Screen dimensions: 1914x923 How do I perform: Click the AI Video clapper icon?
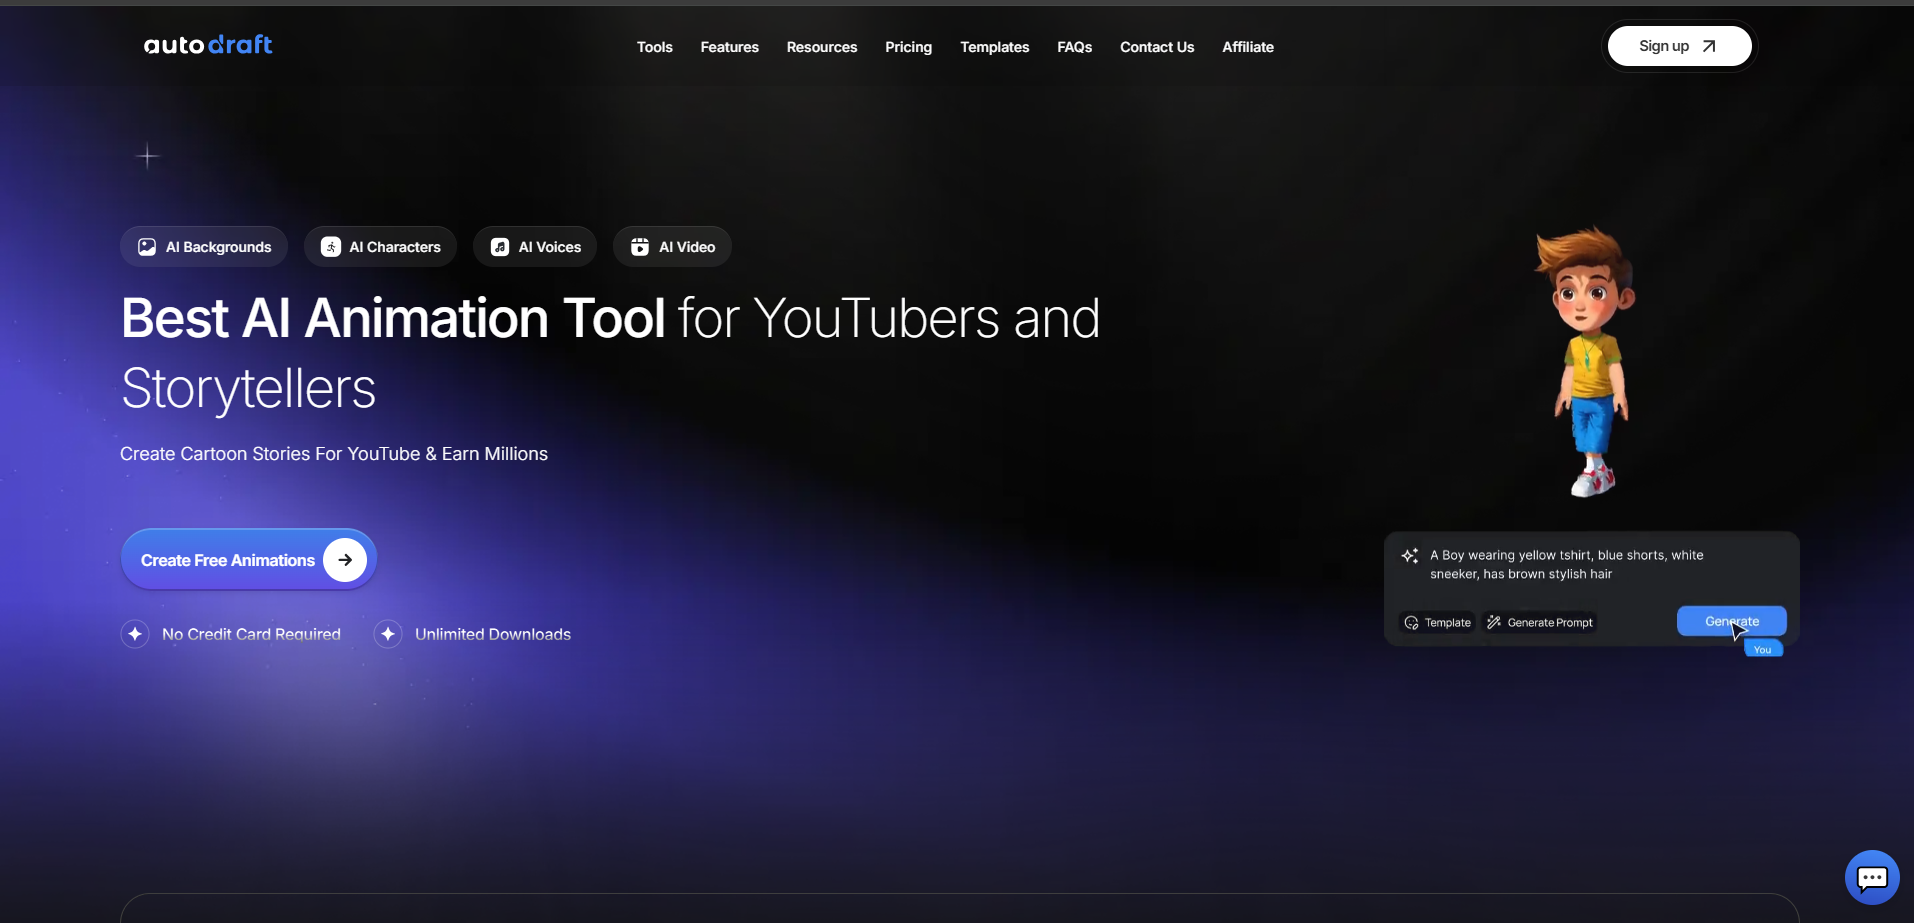tap(640, 247)
